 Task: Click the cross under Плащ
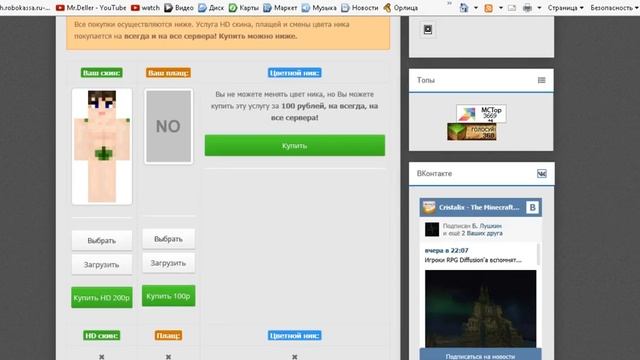click(168, 357)
